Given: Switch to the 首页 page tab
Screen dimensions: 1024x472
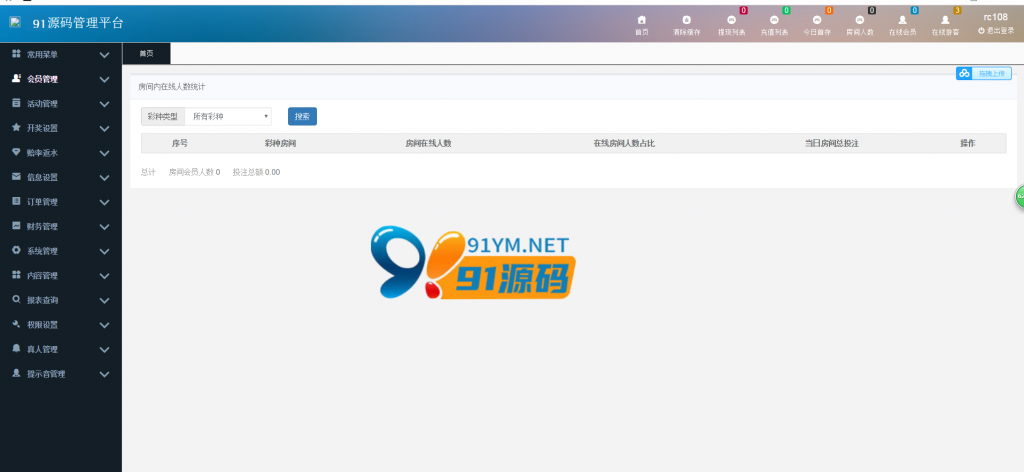Looking at the screenshot, I should [x=146, y=54].
